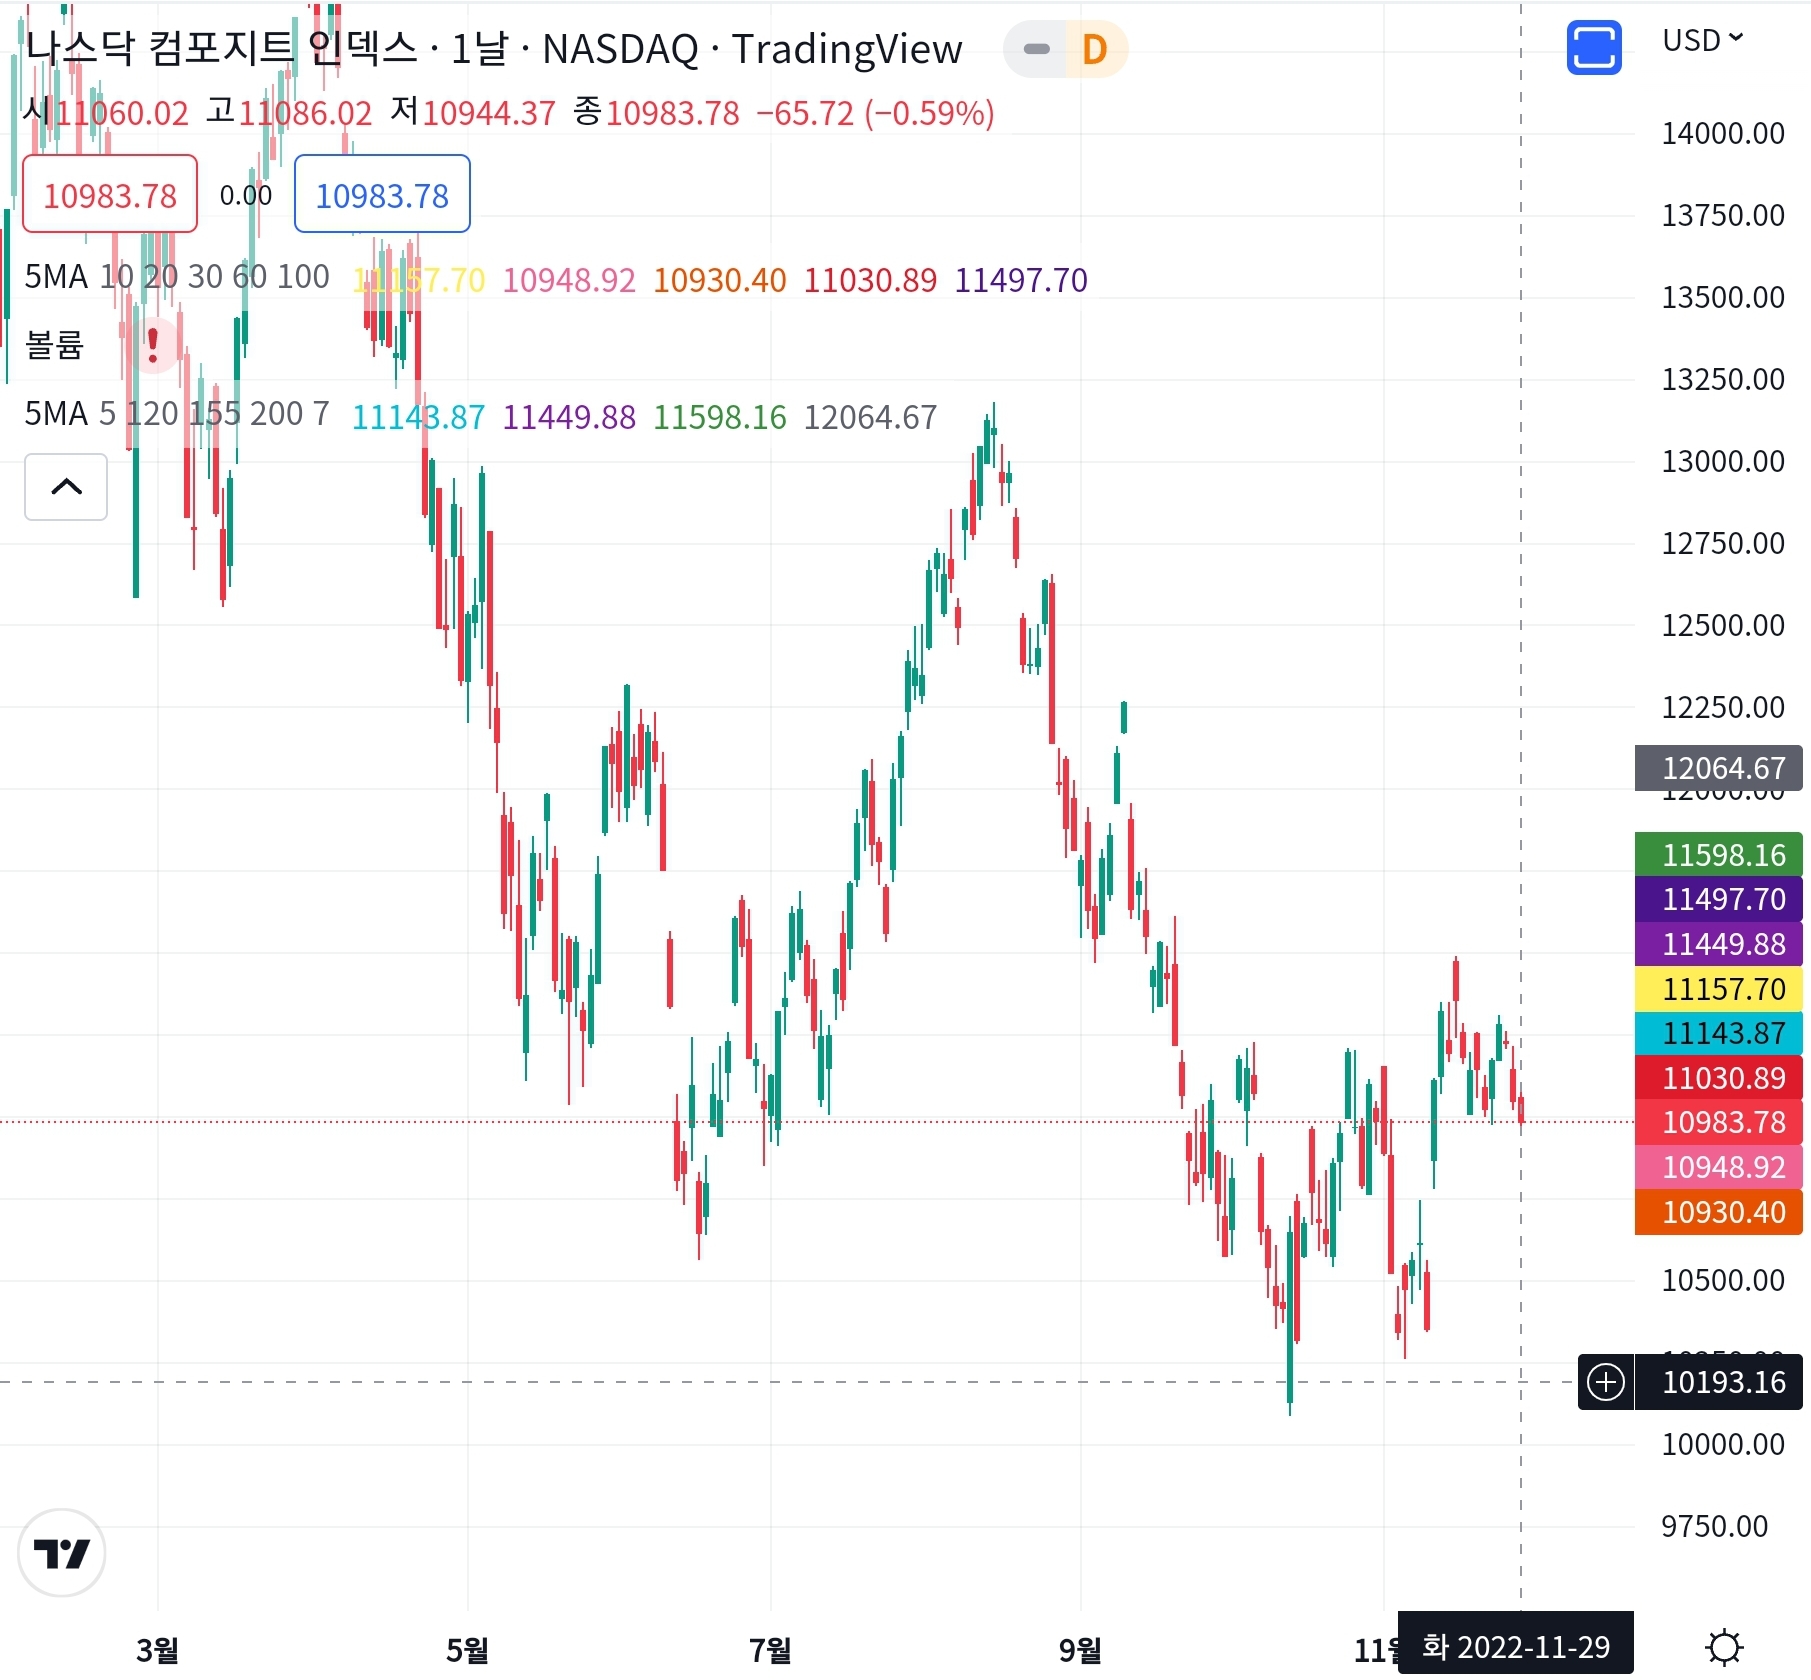Click the 9750.00 price axis tick

coord(1714,1526)
